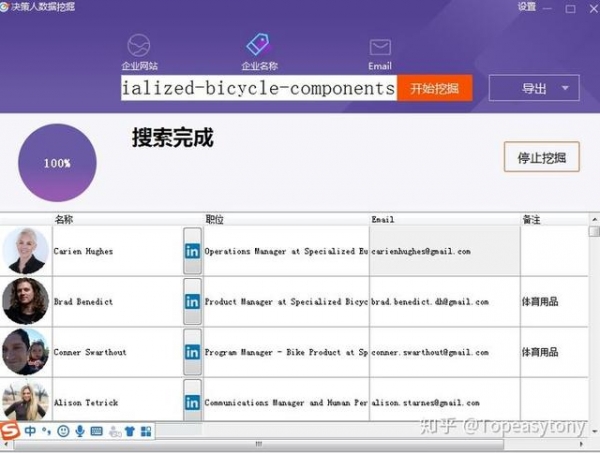This screenshot has width=600, height=453.
Task: Open the Sogou emoji smiley panel
Action: coord(63,431)
